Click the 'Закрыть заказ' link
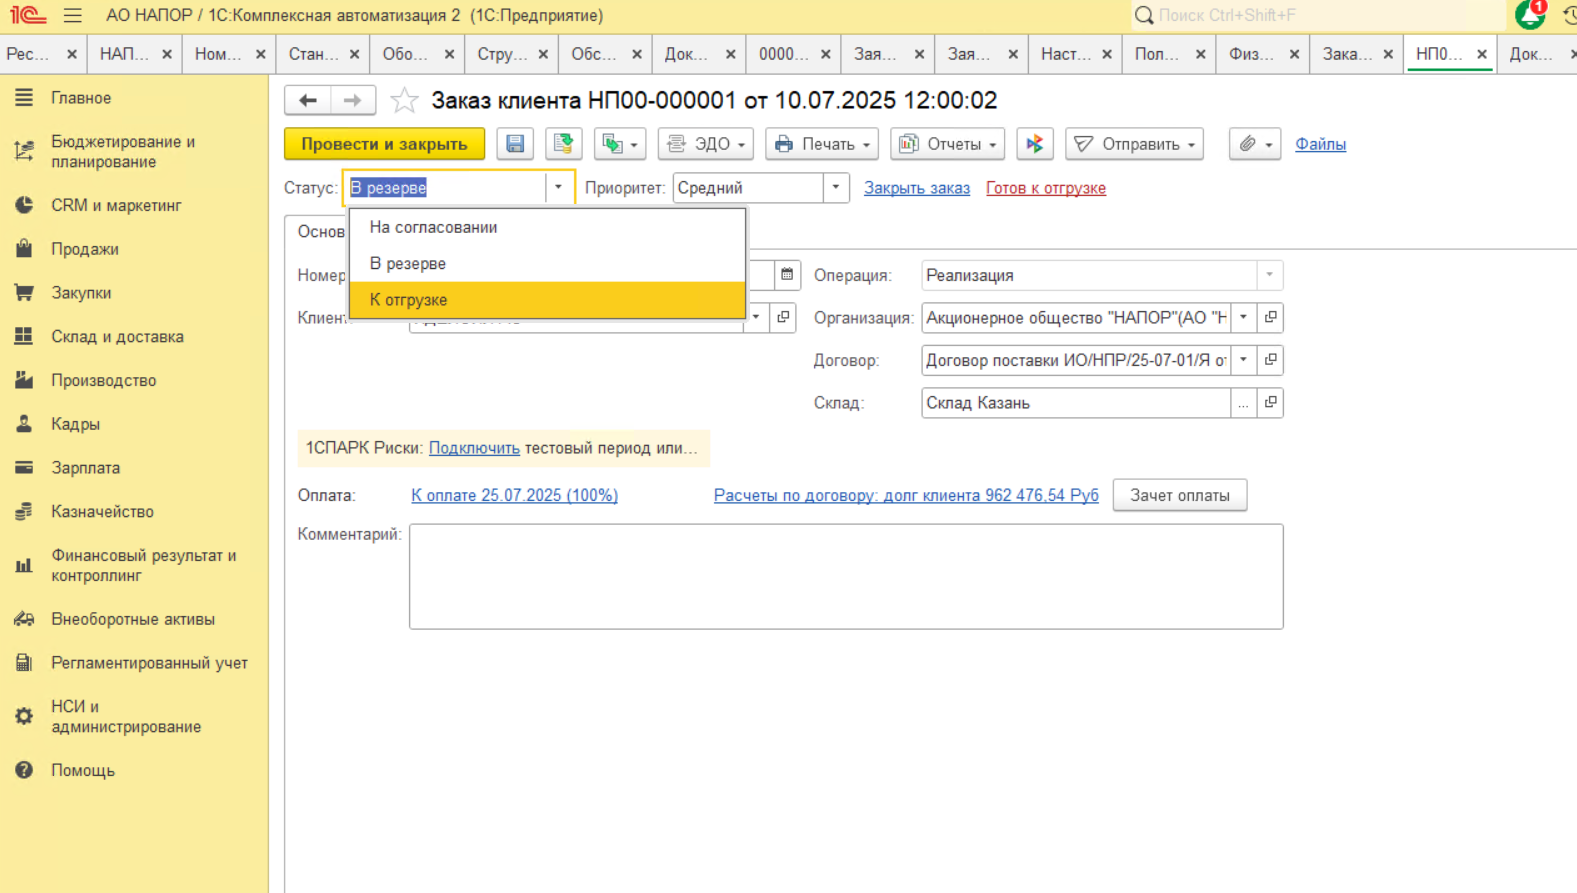Screen dimensions: 1577x893 916,188
